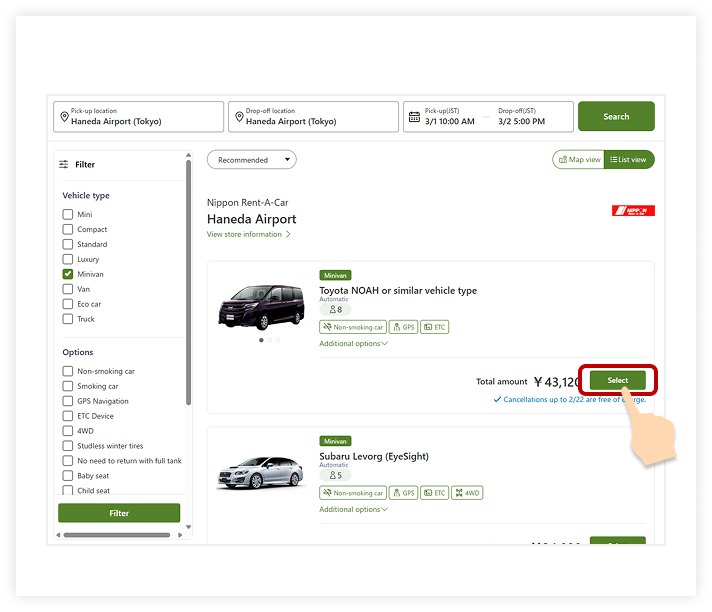Check the Standard vehicle type
The image size is (712, 612).
click(x=68, y=244)
